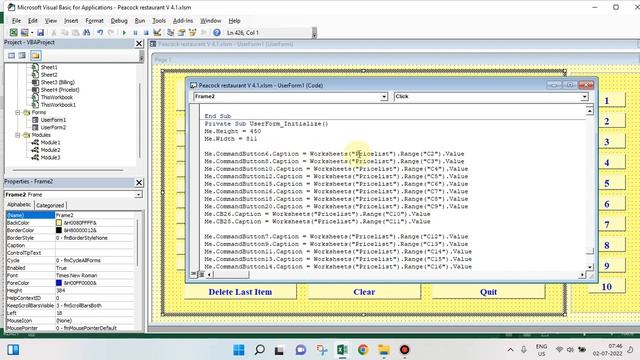Collapse the Modules folder in project tree
Screen dimensions: 640x360
18,135
